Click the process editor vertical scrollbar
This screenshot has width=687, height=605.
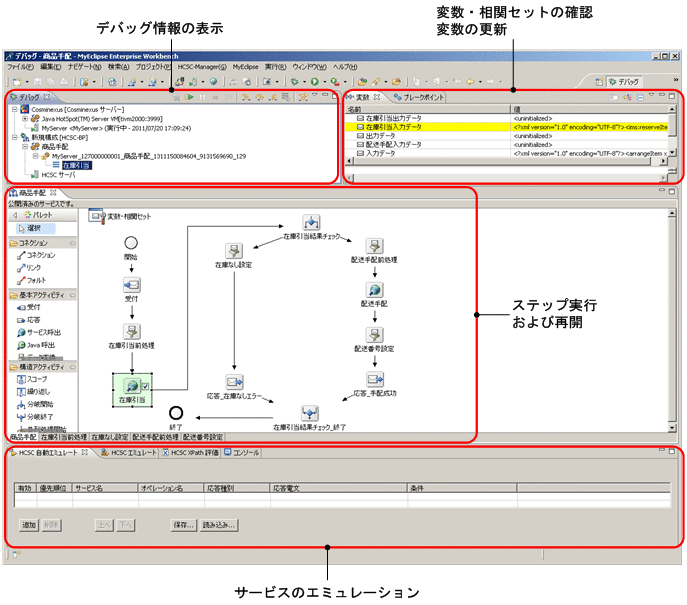[672, 321]
